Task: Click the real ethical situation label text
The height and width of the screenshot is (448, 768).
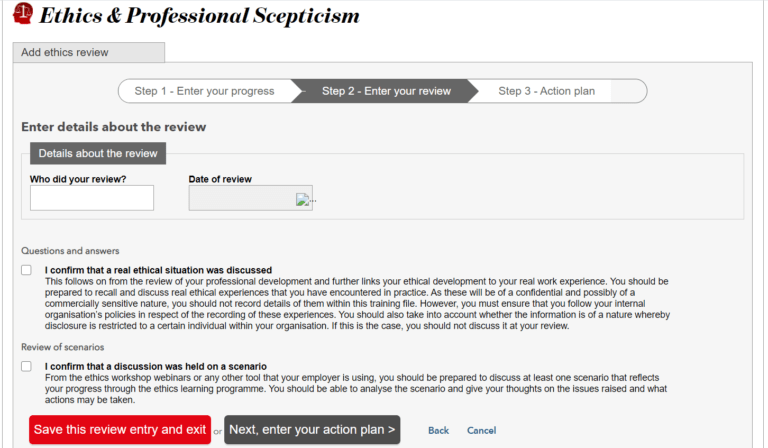Action: [x=158, y=270]
